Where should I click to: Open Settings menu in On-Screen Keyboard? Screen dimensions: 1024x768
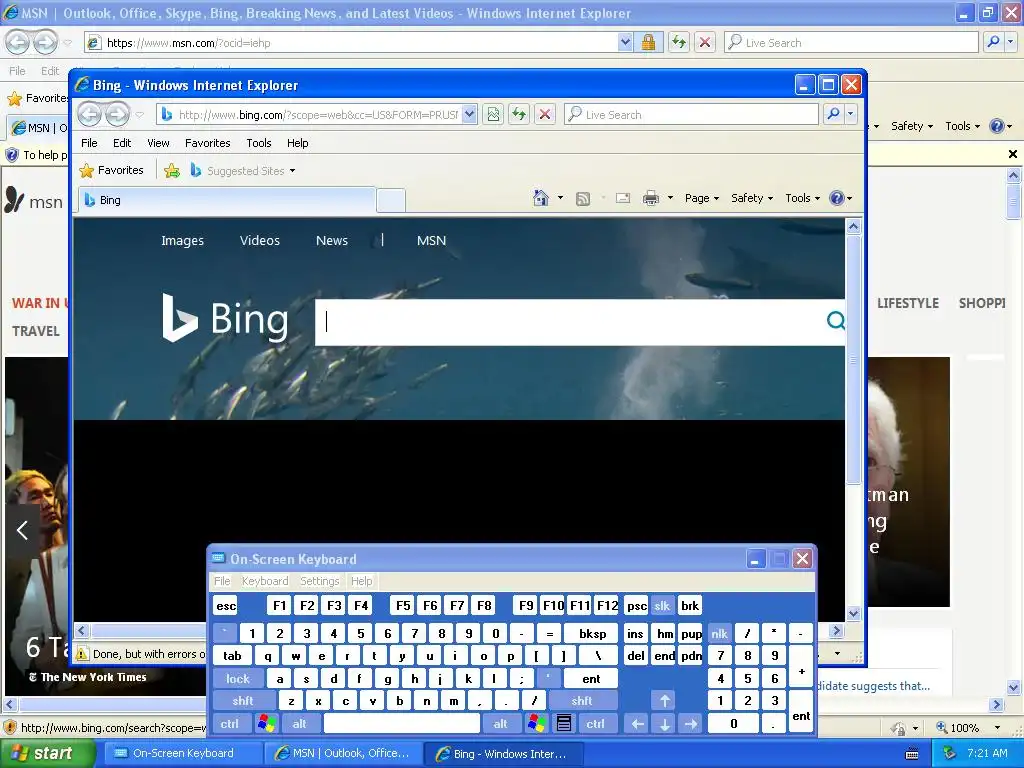click(x=319, y=581)
